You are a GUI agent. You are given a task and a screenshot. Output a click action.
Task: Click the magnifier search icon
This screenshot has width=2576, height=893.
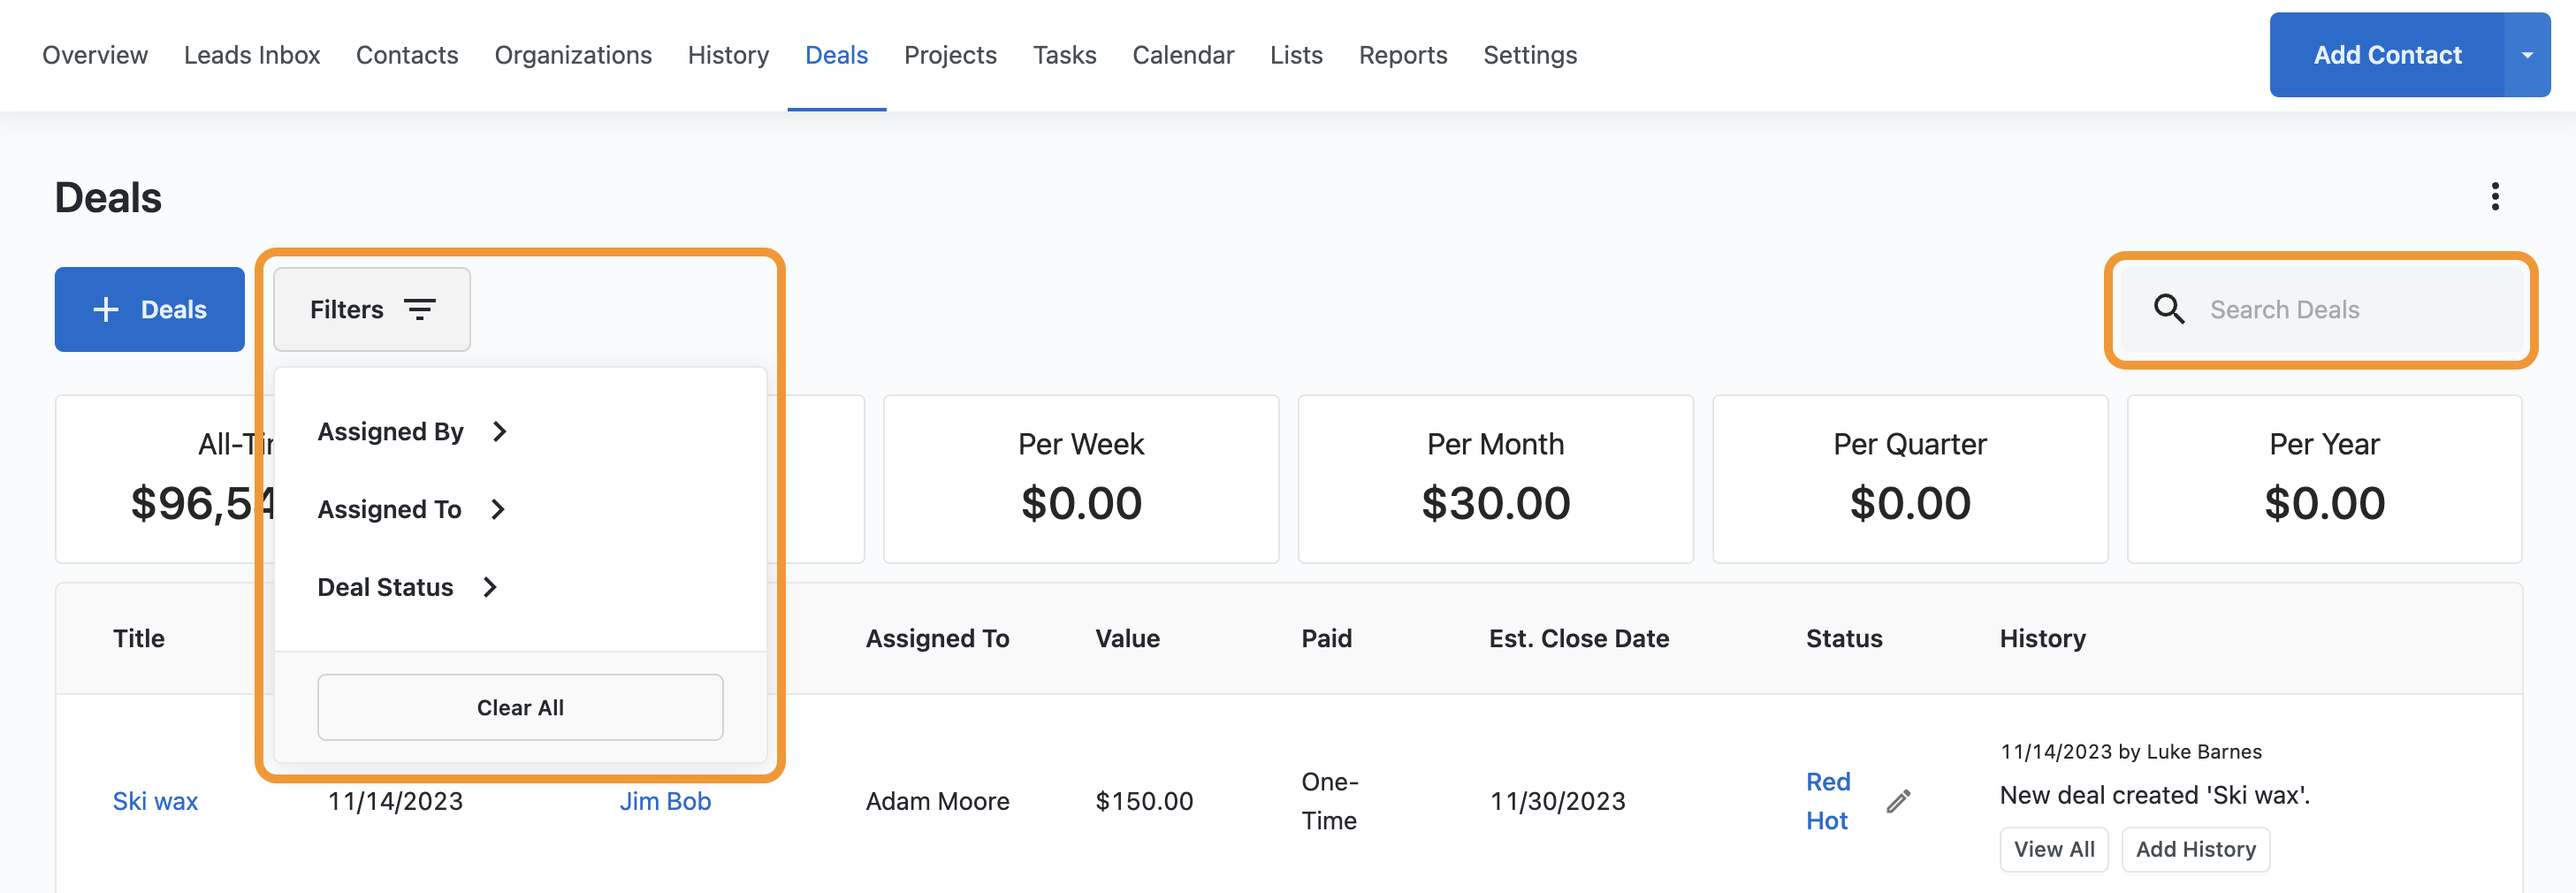2168,309
